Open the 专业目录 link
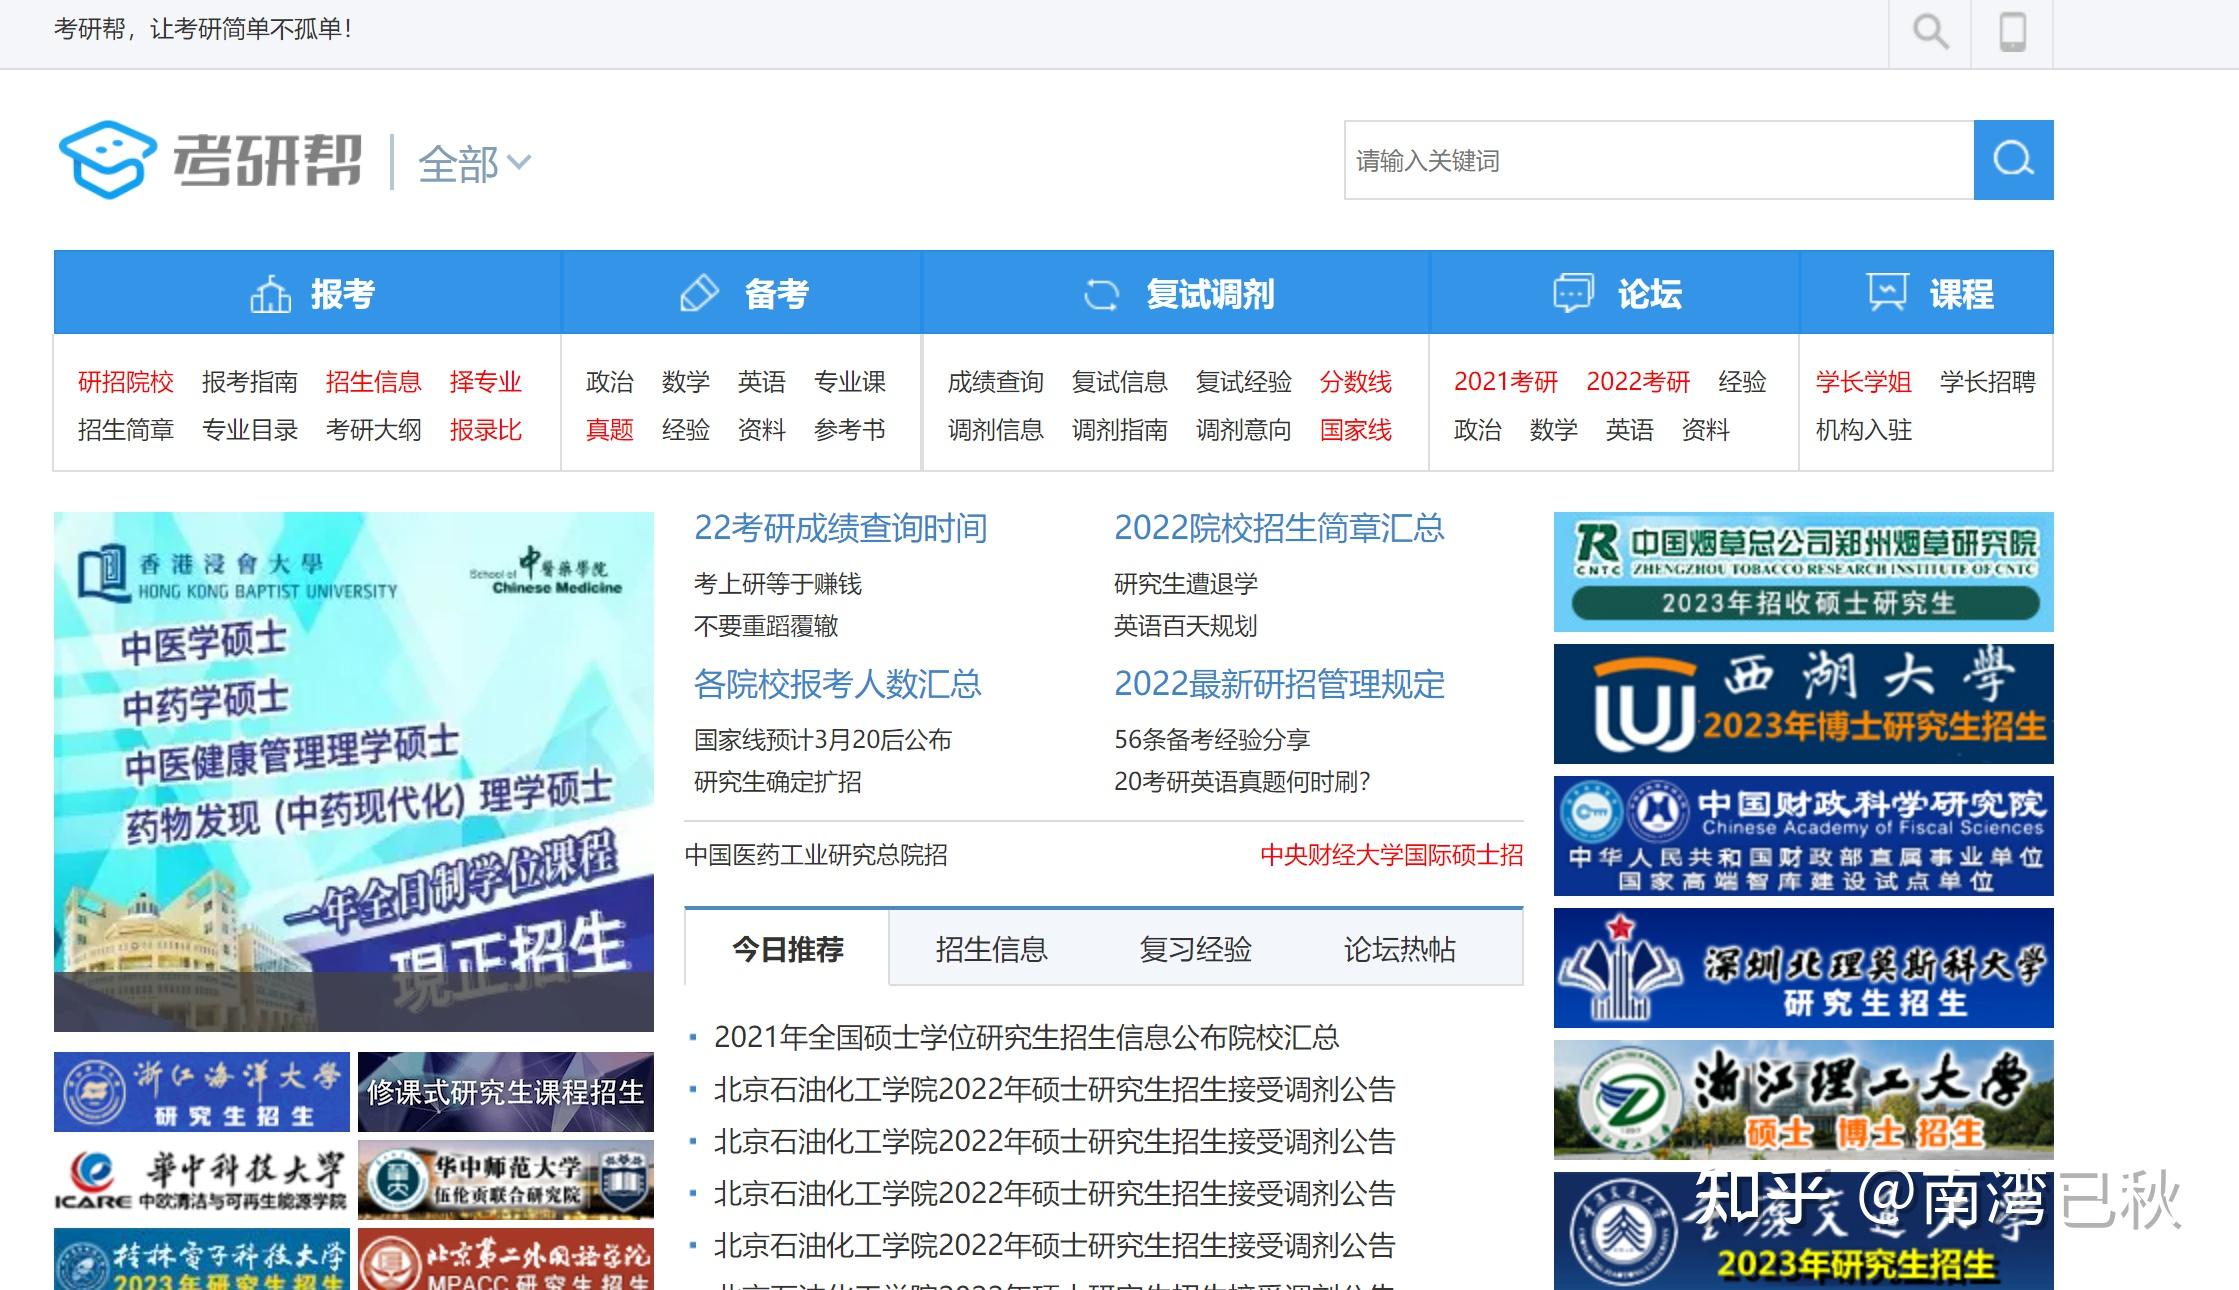The image size is (2239, 1290). [250, 430]
